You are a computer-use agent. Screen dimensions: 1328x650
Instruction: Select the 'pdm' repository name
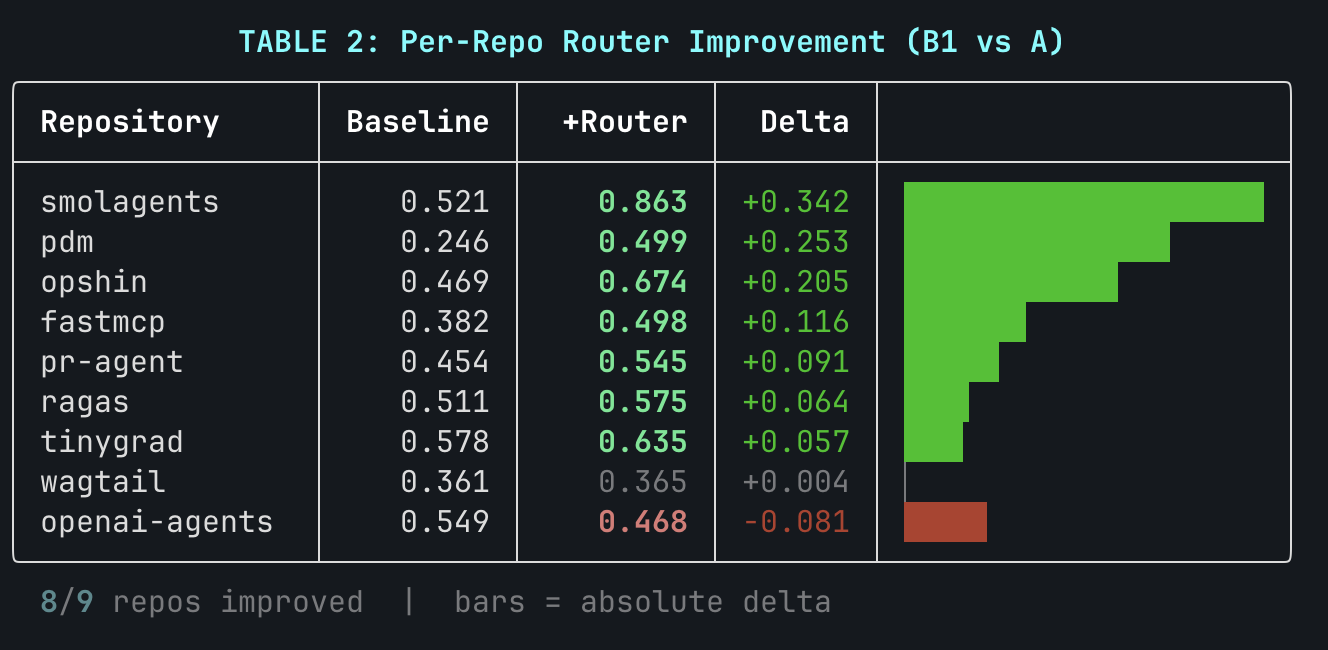pos(67,242)
